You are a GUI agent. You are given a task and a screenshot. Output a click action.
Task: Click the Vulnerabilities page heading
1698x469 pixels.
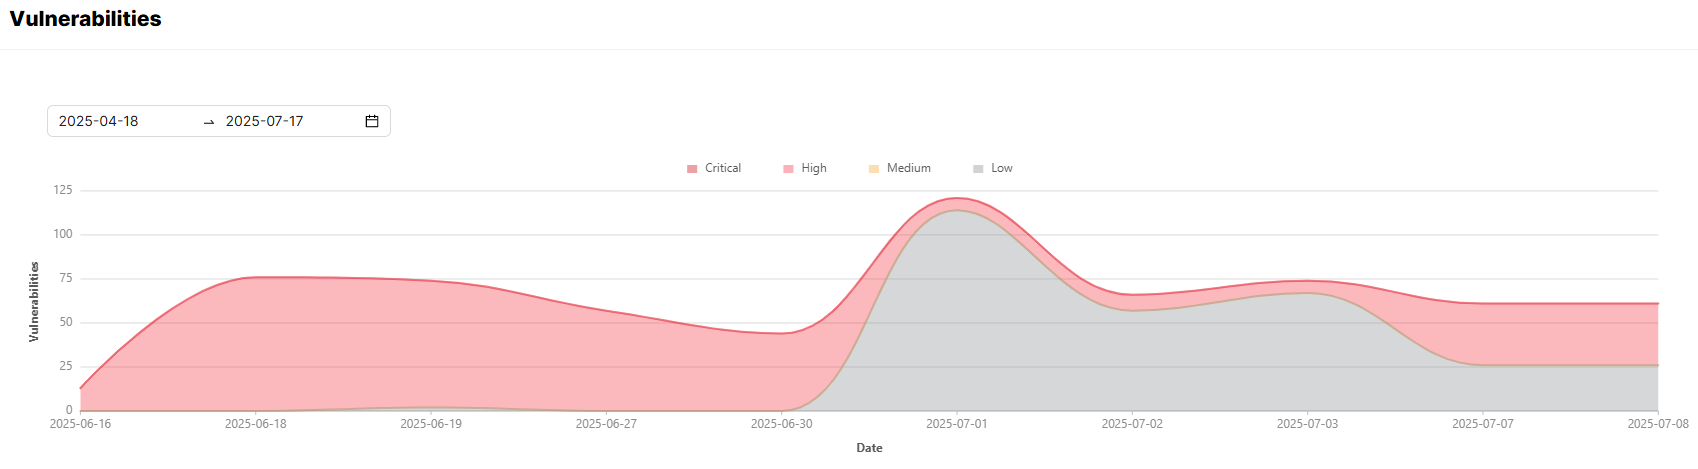coord(85,19)
